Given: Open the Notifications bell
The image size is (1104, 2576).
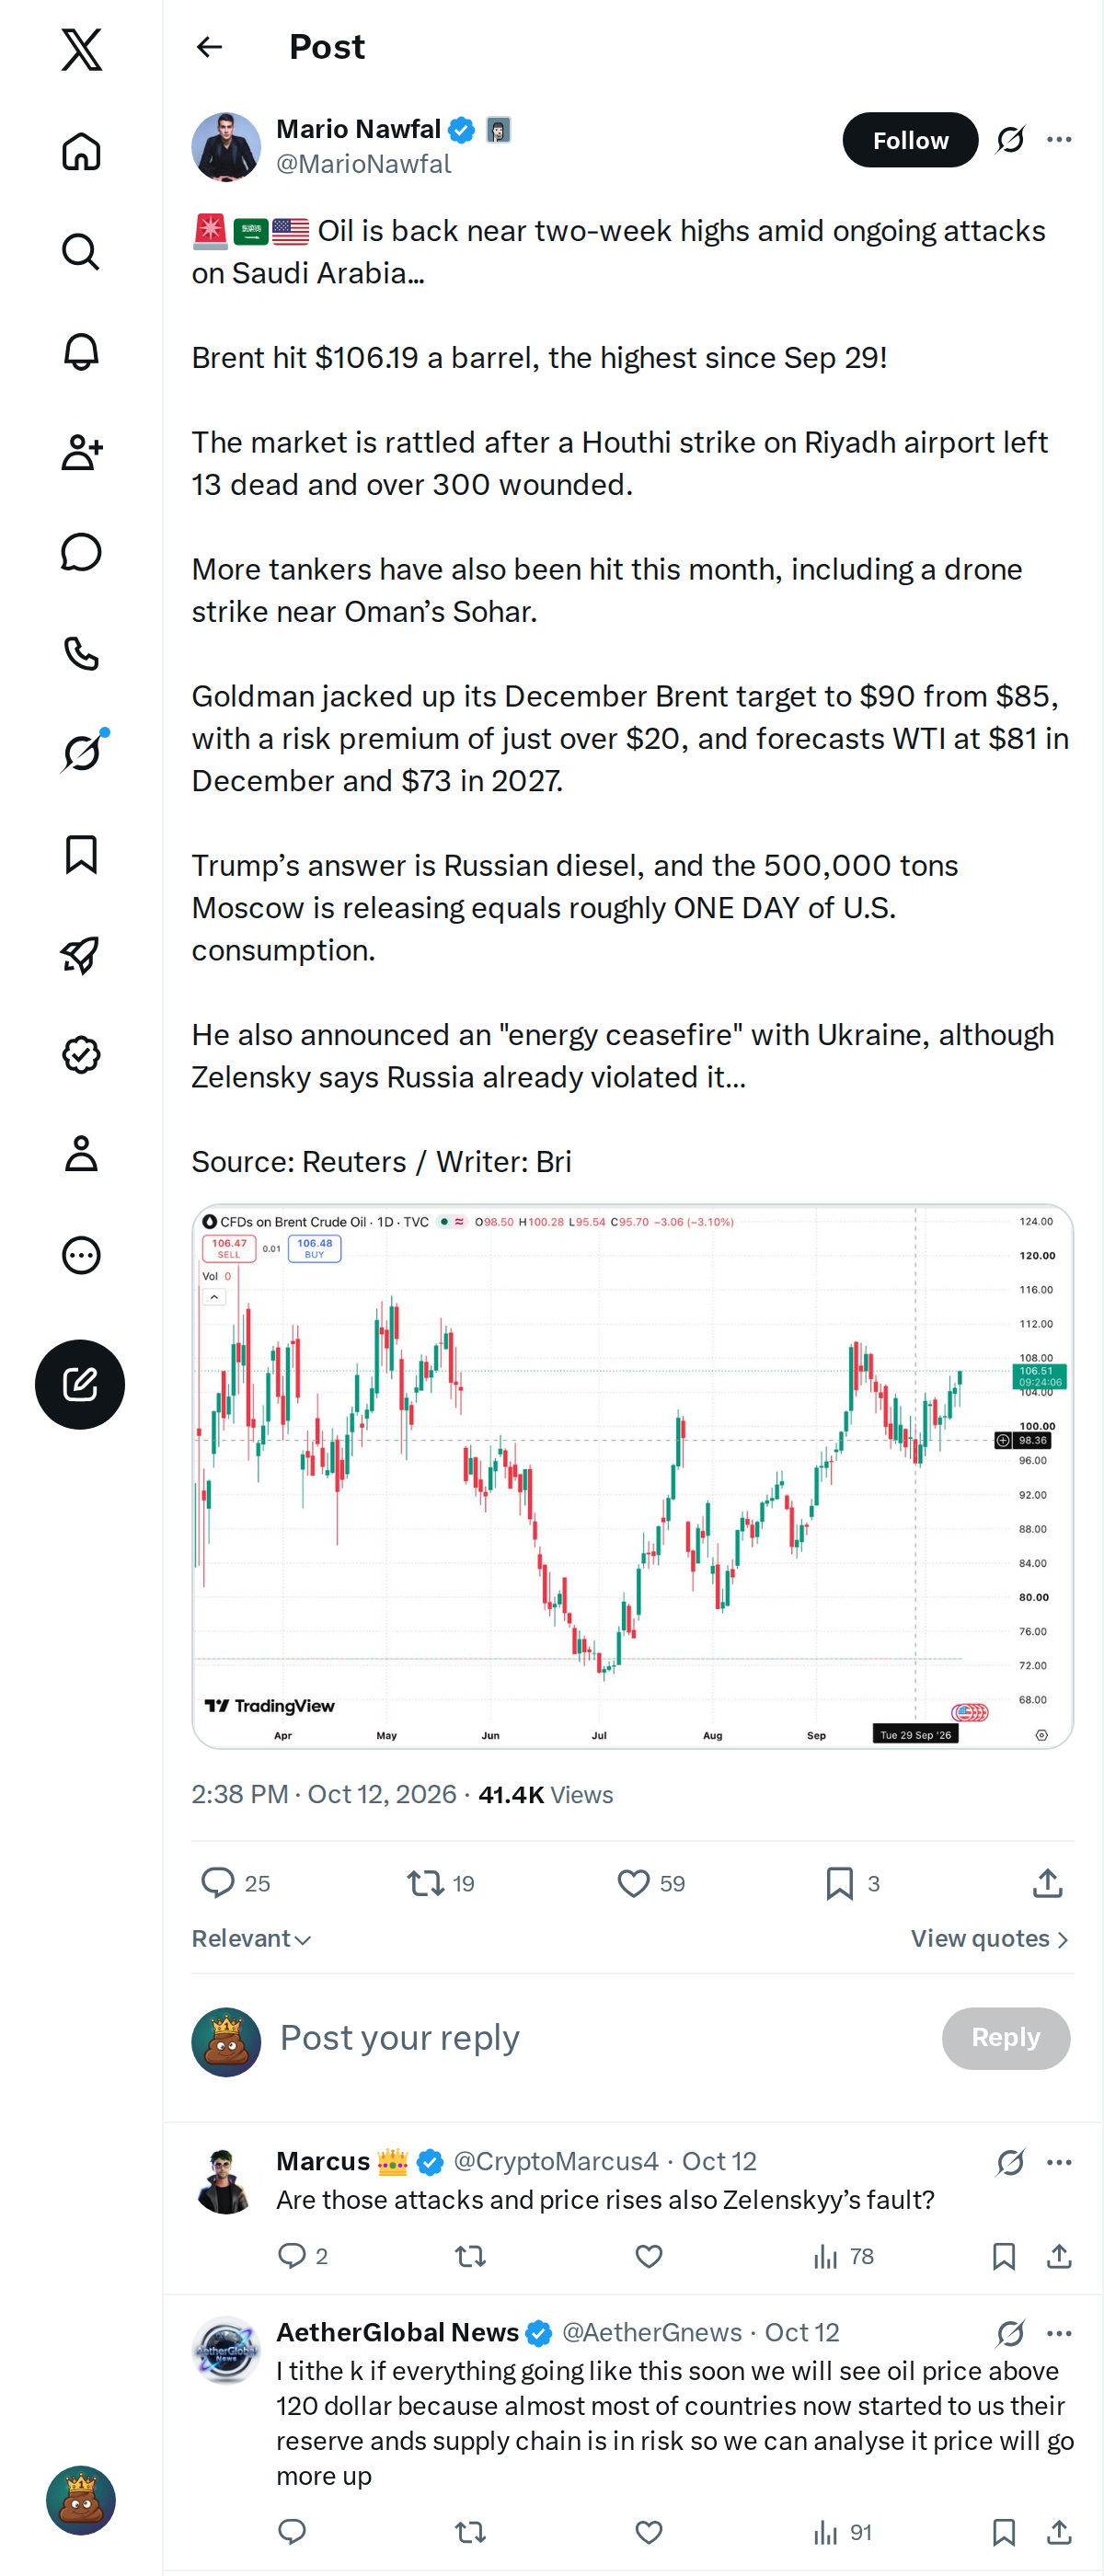Looking at the screenshot, I should [81, 352].
